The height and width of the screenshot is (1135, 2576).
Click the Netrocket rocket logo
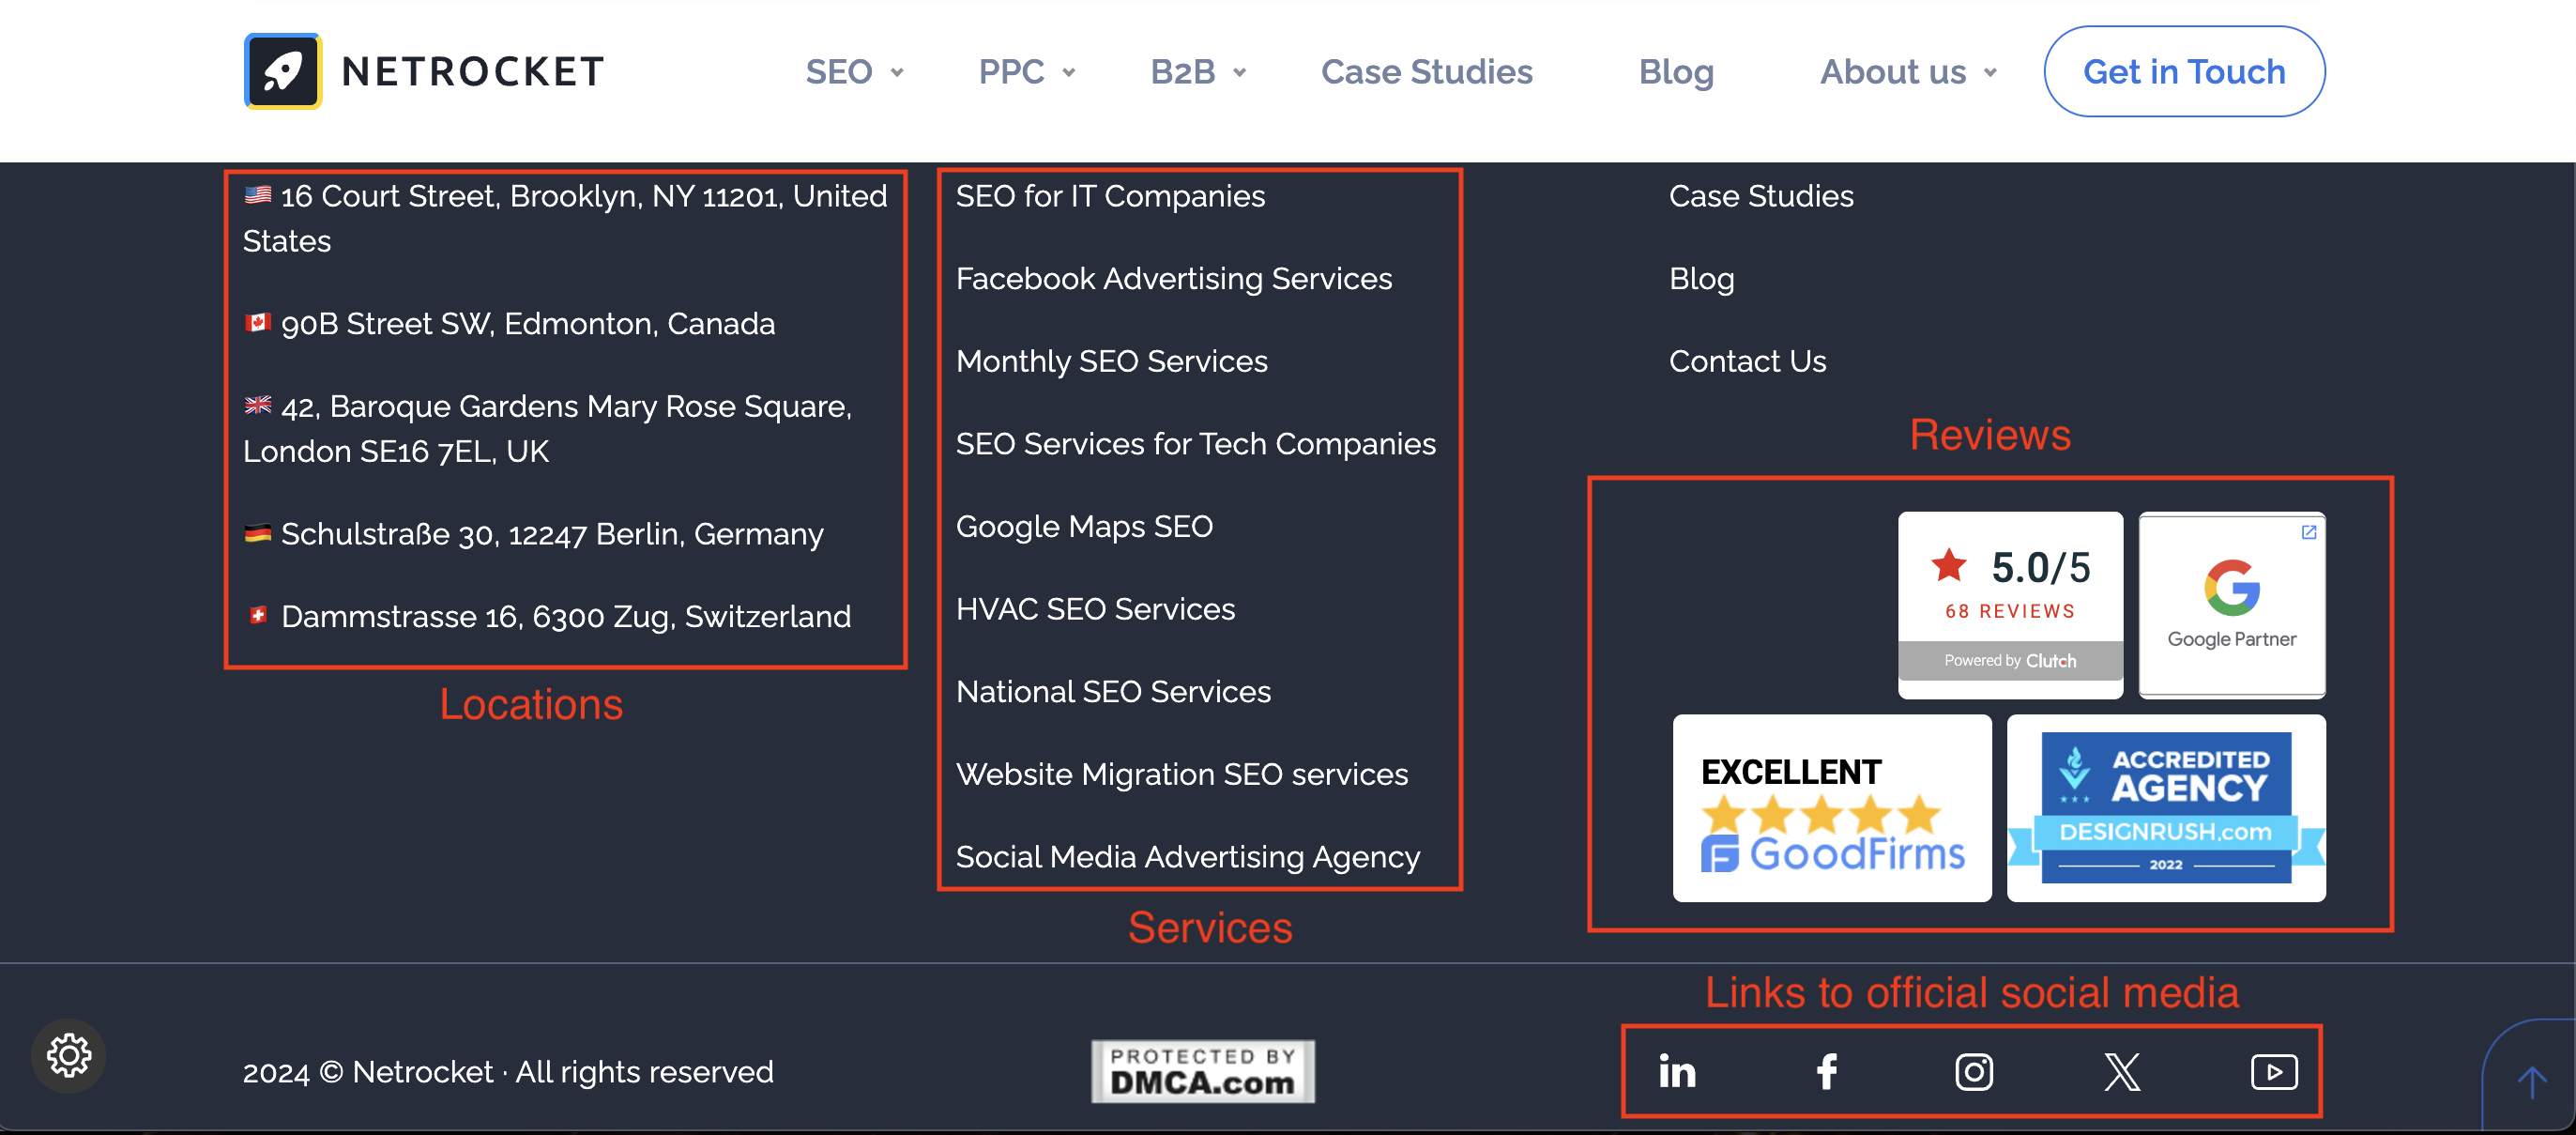coord(283,71)
